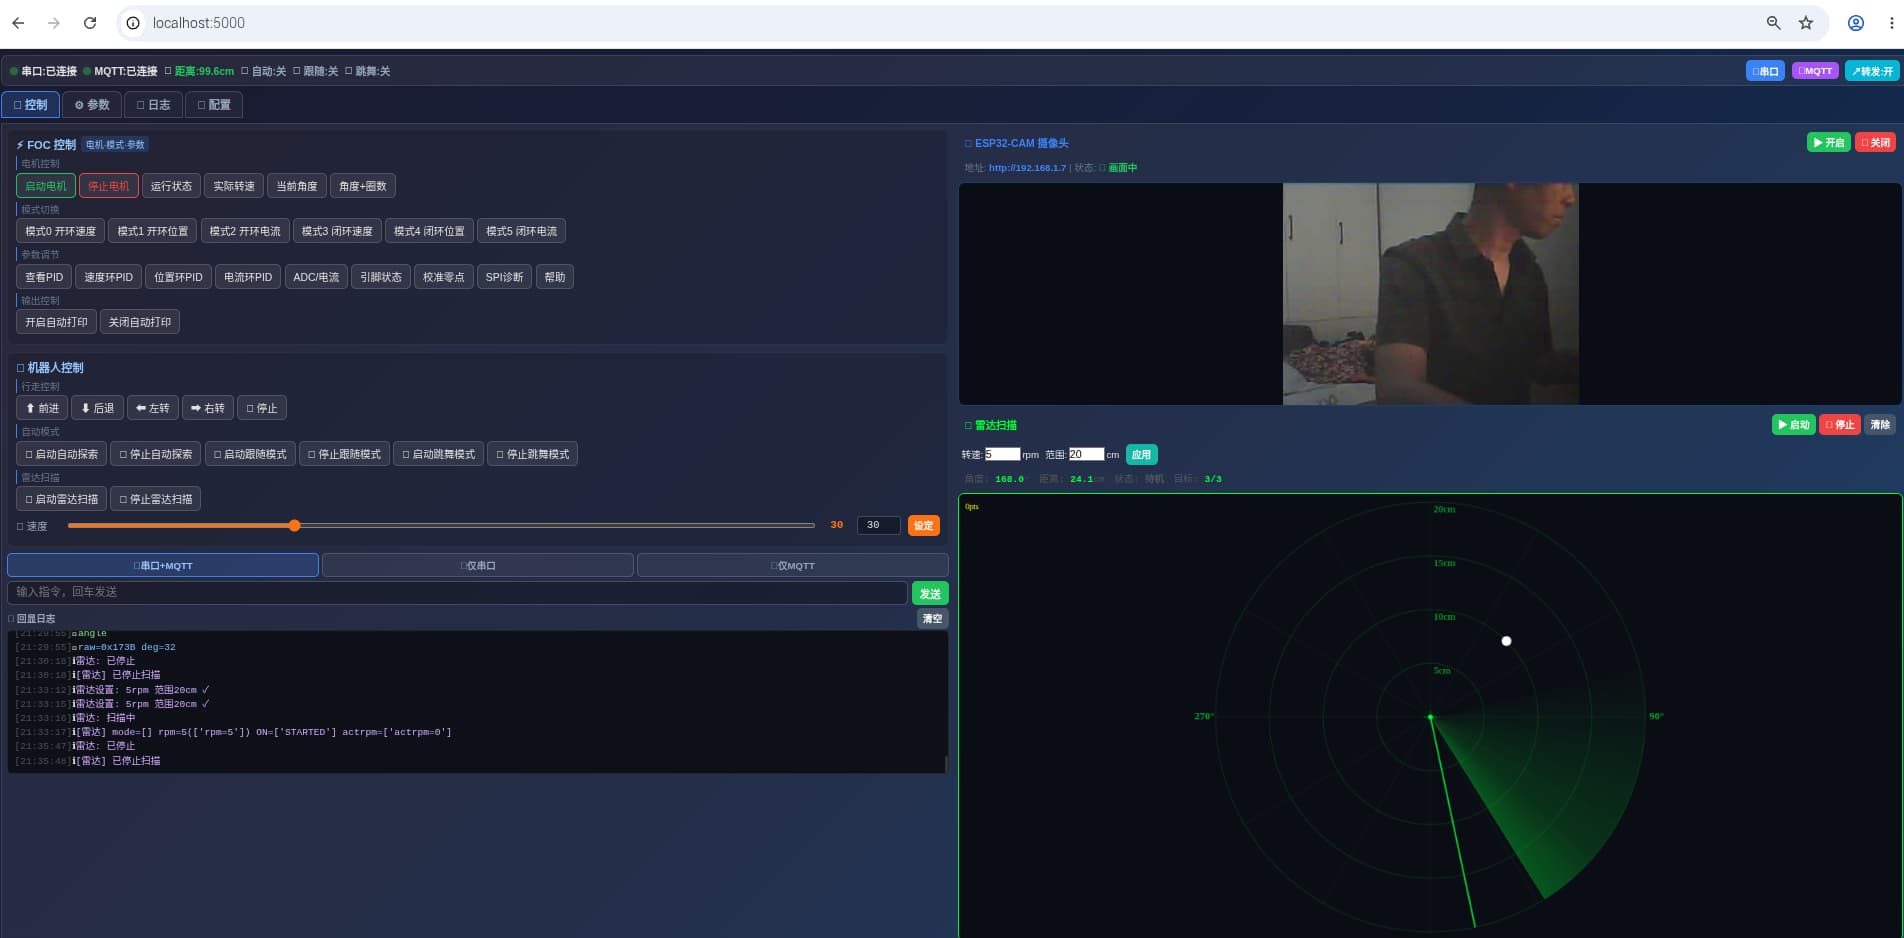Click the 左转 turn-left arrow button

(152, 408)
